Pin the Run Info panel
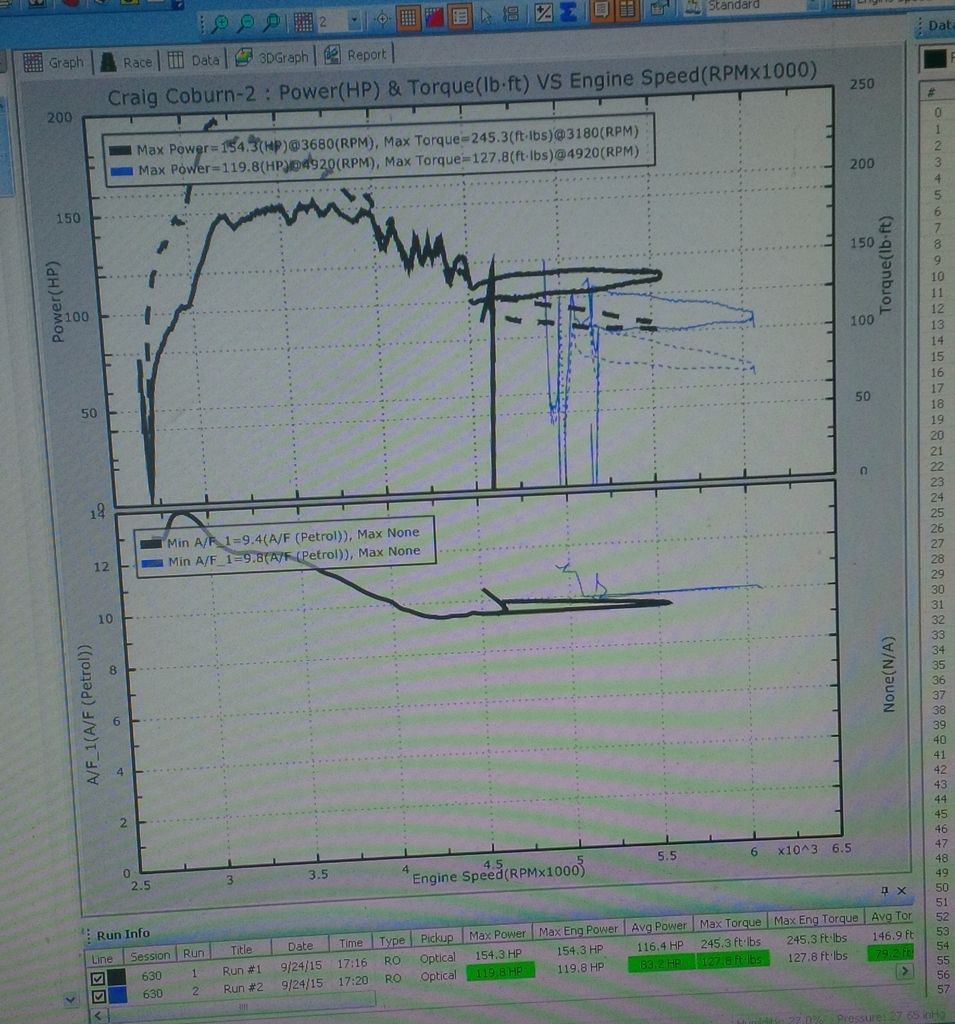Viewport: 955px width, 1024px height. coord(885,890)
